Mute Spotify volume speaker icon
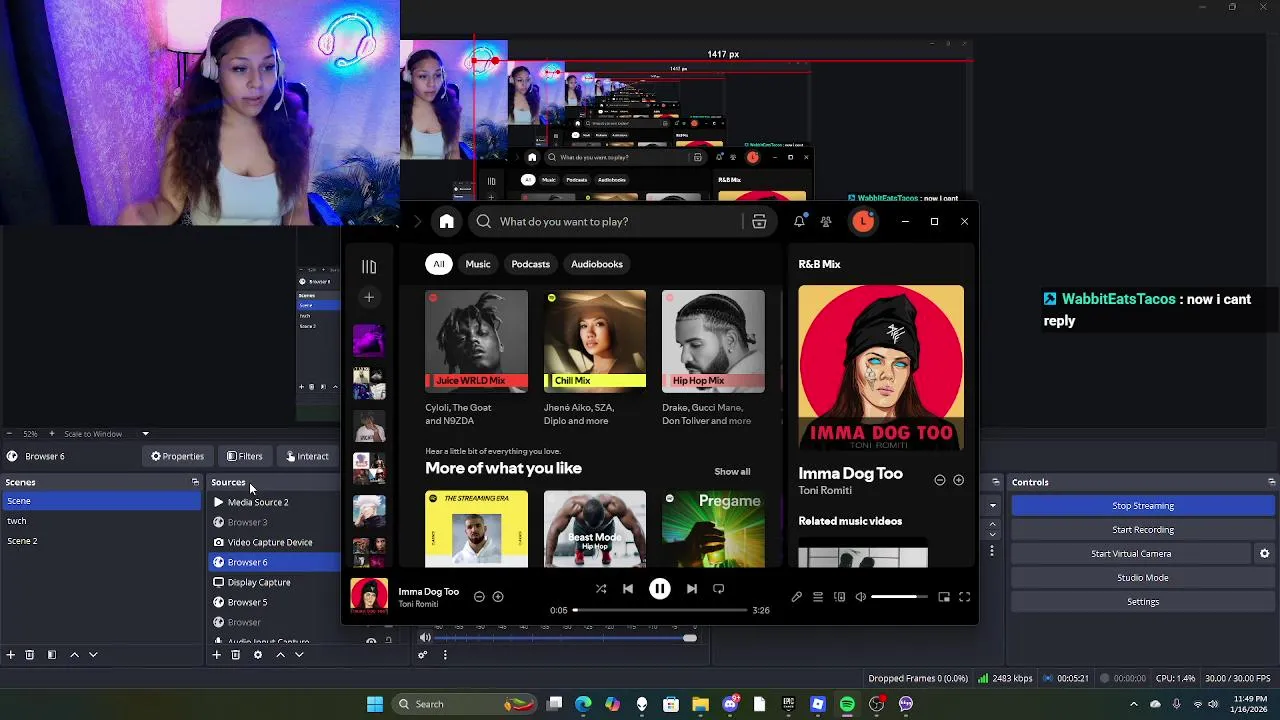The image size is (1280, 720). [861, 597]
